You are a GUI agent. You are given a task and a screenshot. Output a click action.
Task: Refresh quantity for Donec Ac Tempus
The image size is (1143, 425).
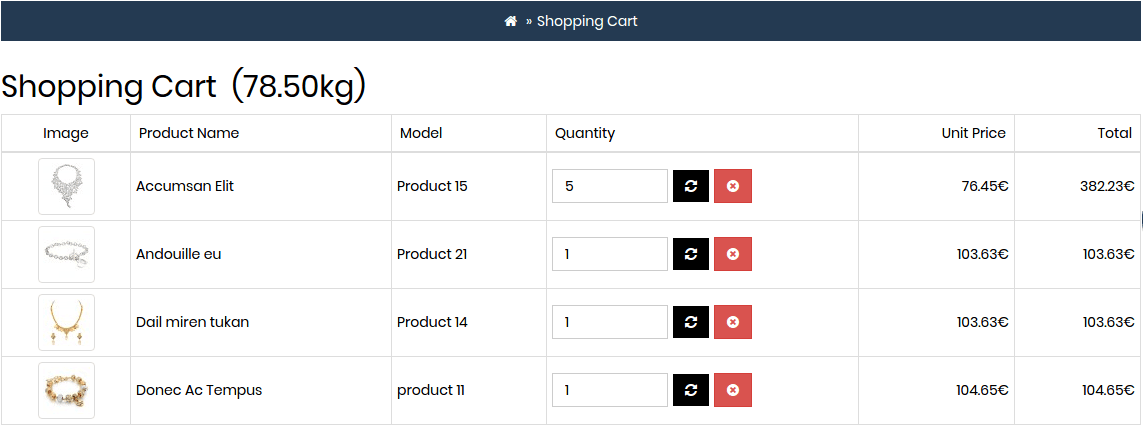click(x=691, y=390)
